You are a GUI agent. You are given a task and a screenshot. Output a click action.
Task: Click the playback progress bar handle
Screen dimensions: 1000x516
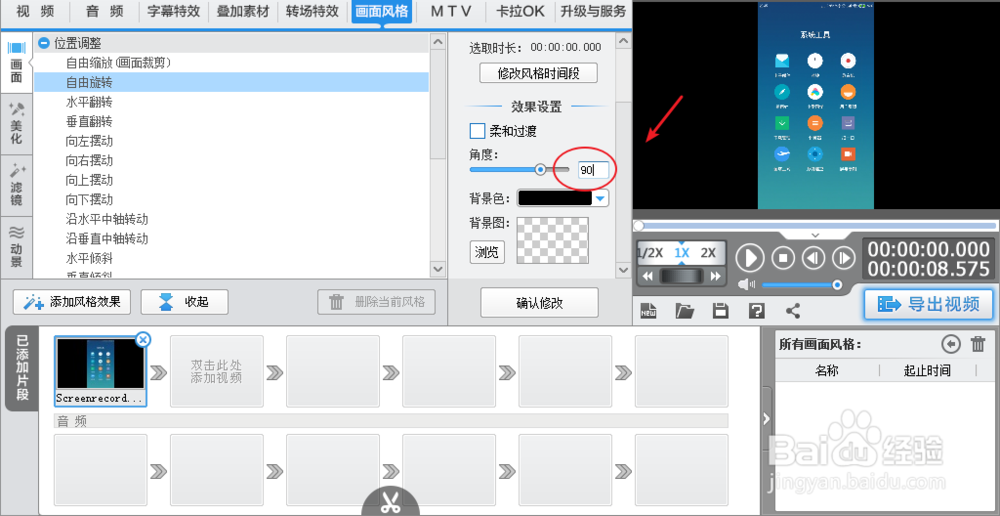click(x=638, y=226)
